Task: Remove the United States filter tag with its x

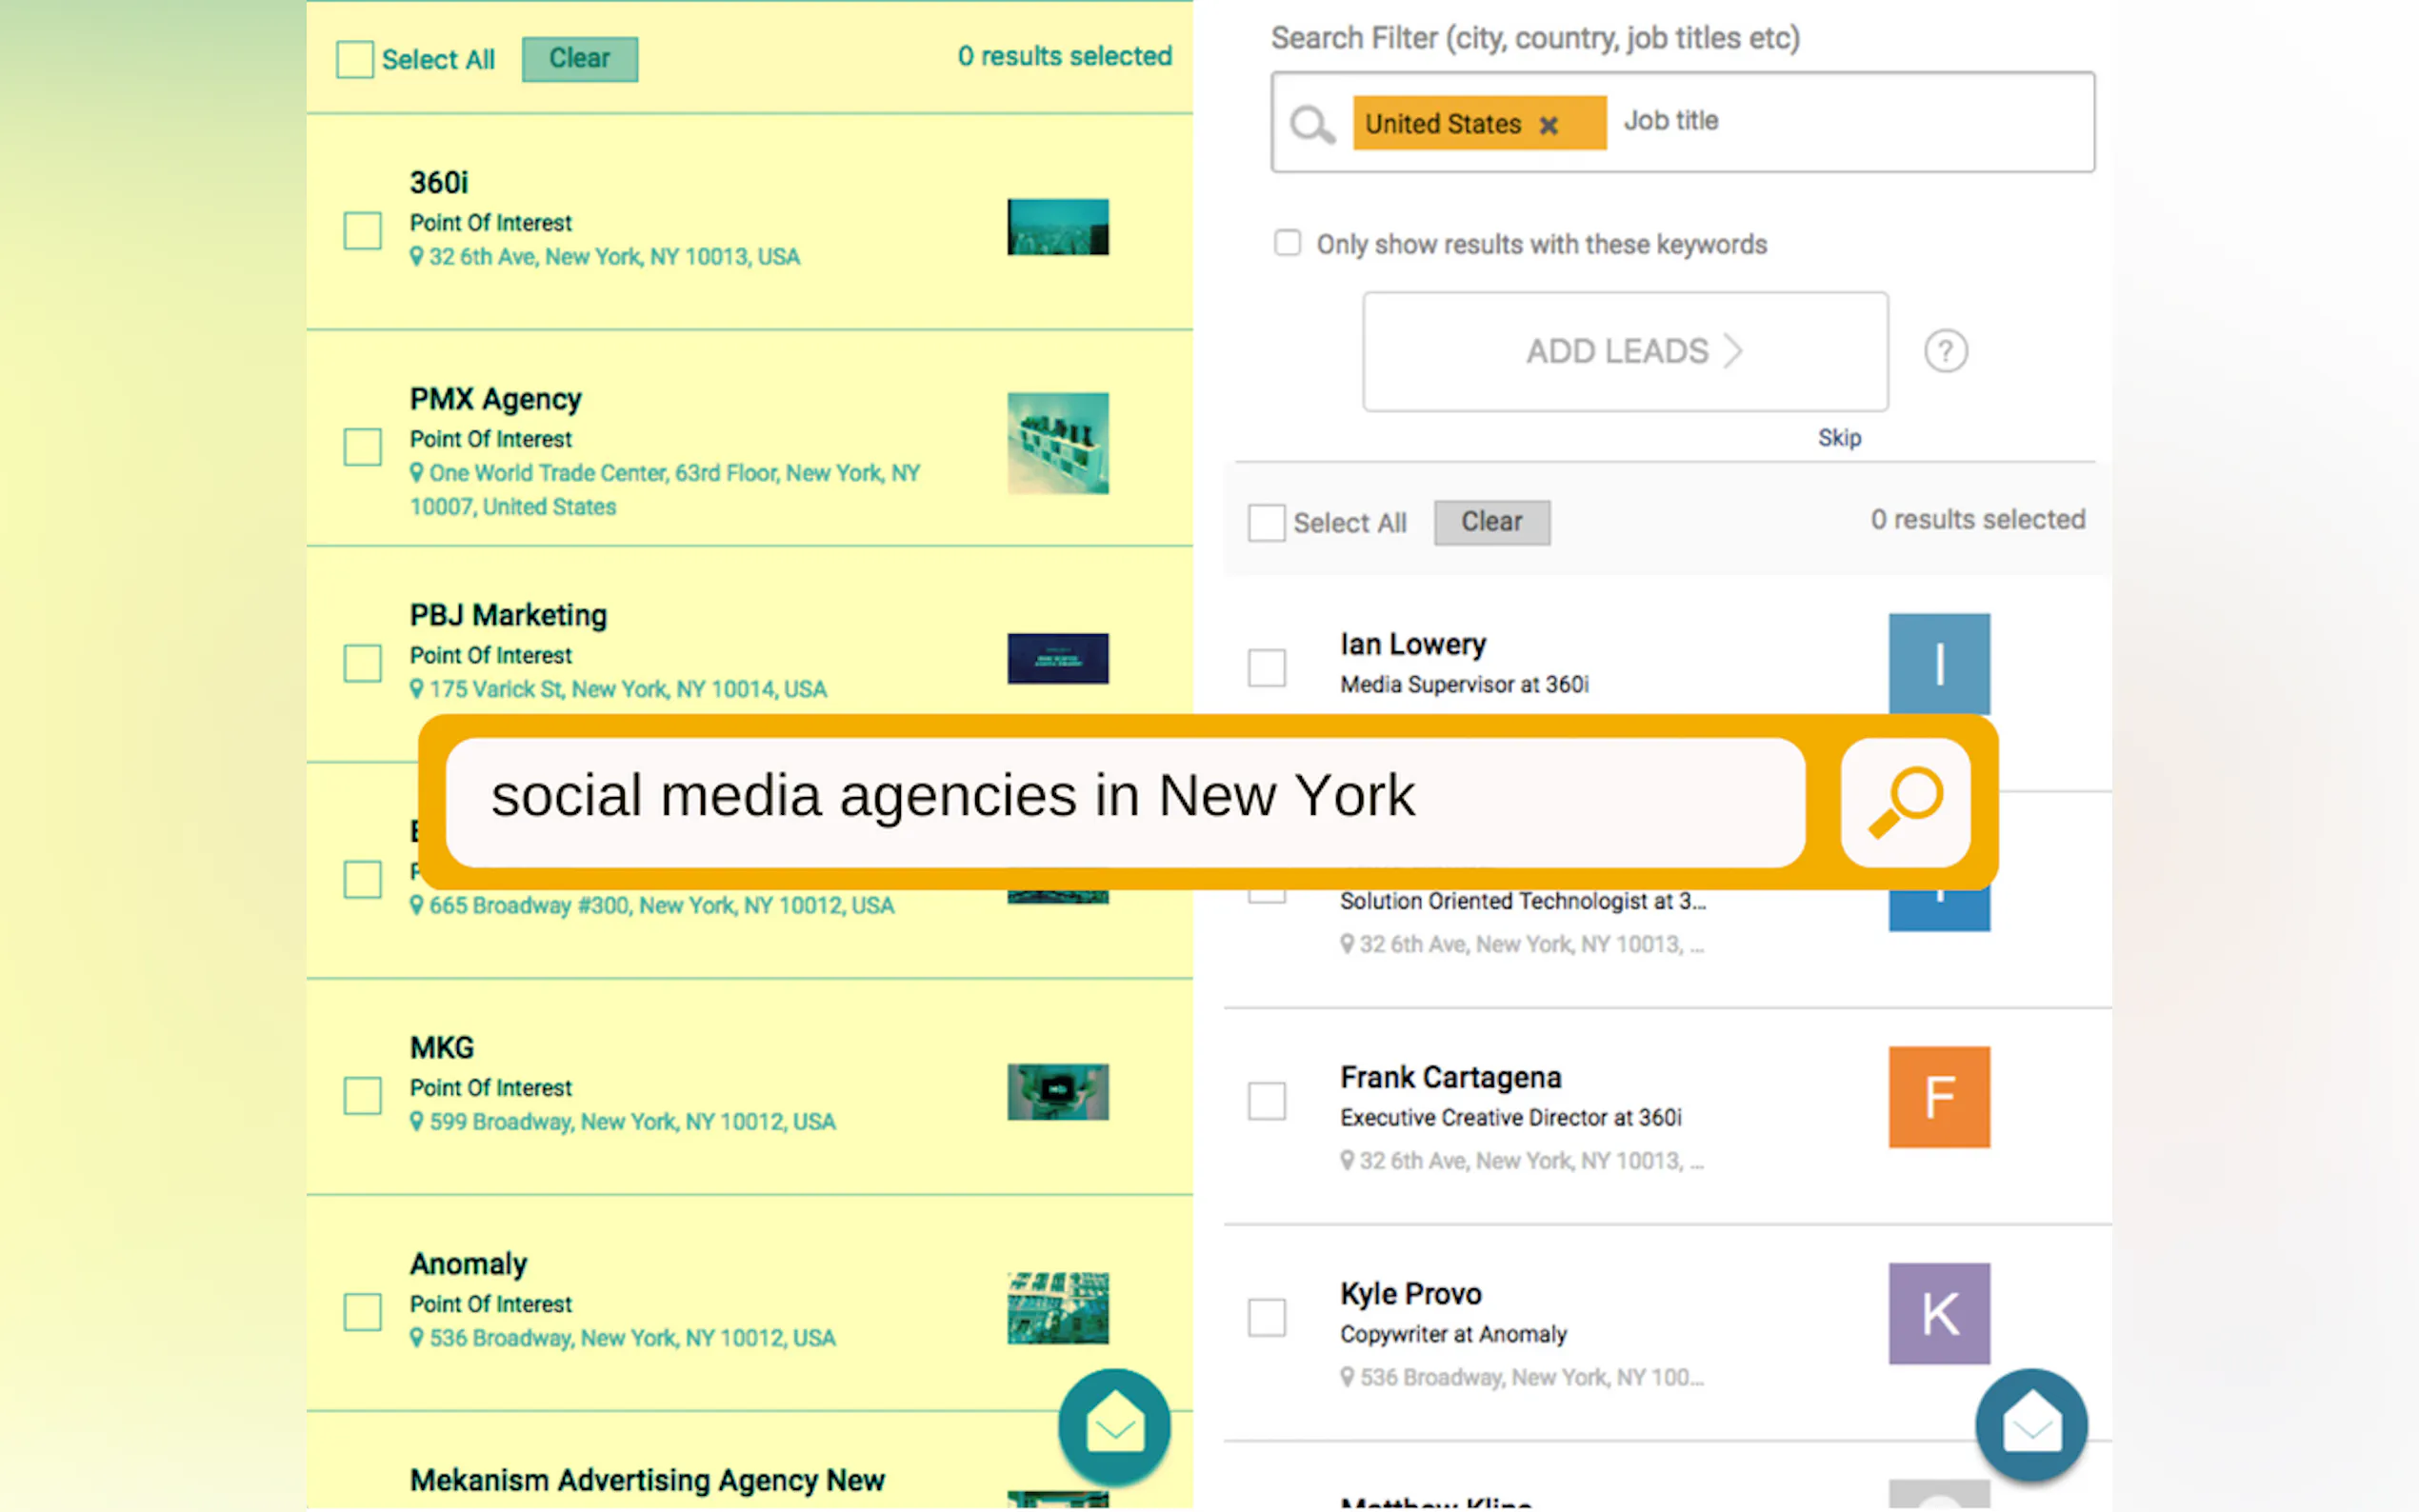Action: click(x=1548, y=125)
